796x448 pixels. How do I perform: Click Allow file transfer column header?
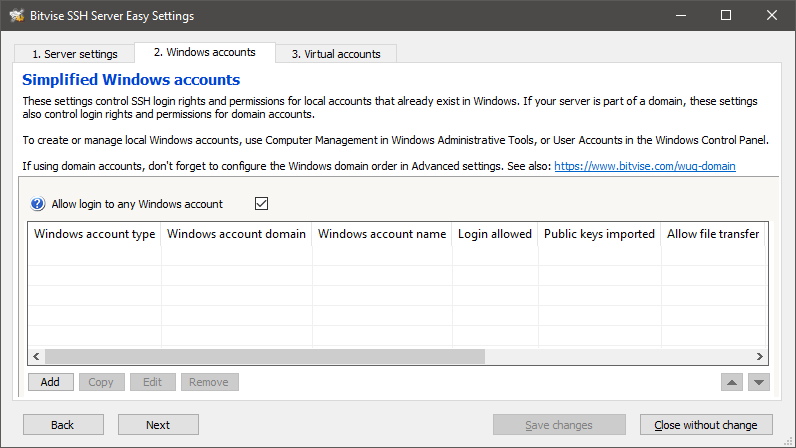coord(713,234)
